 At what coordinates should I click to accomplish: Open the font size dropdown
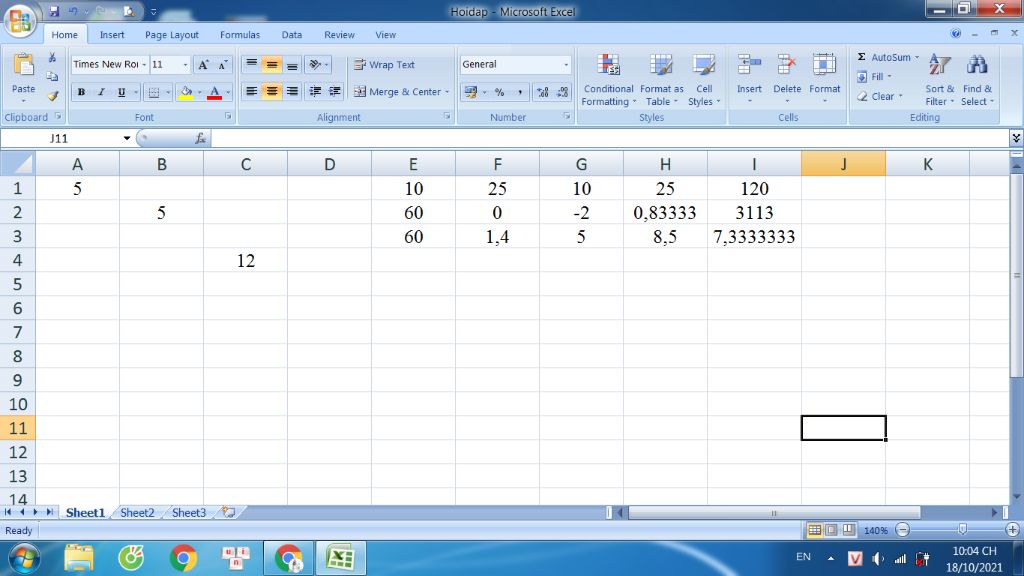[185, 65]
